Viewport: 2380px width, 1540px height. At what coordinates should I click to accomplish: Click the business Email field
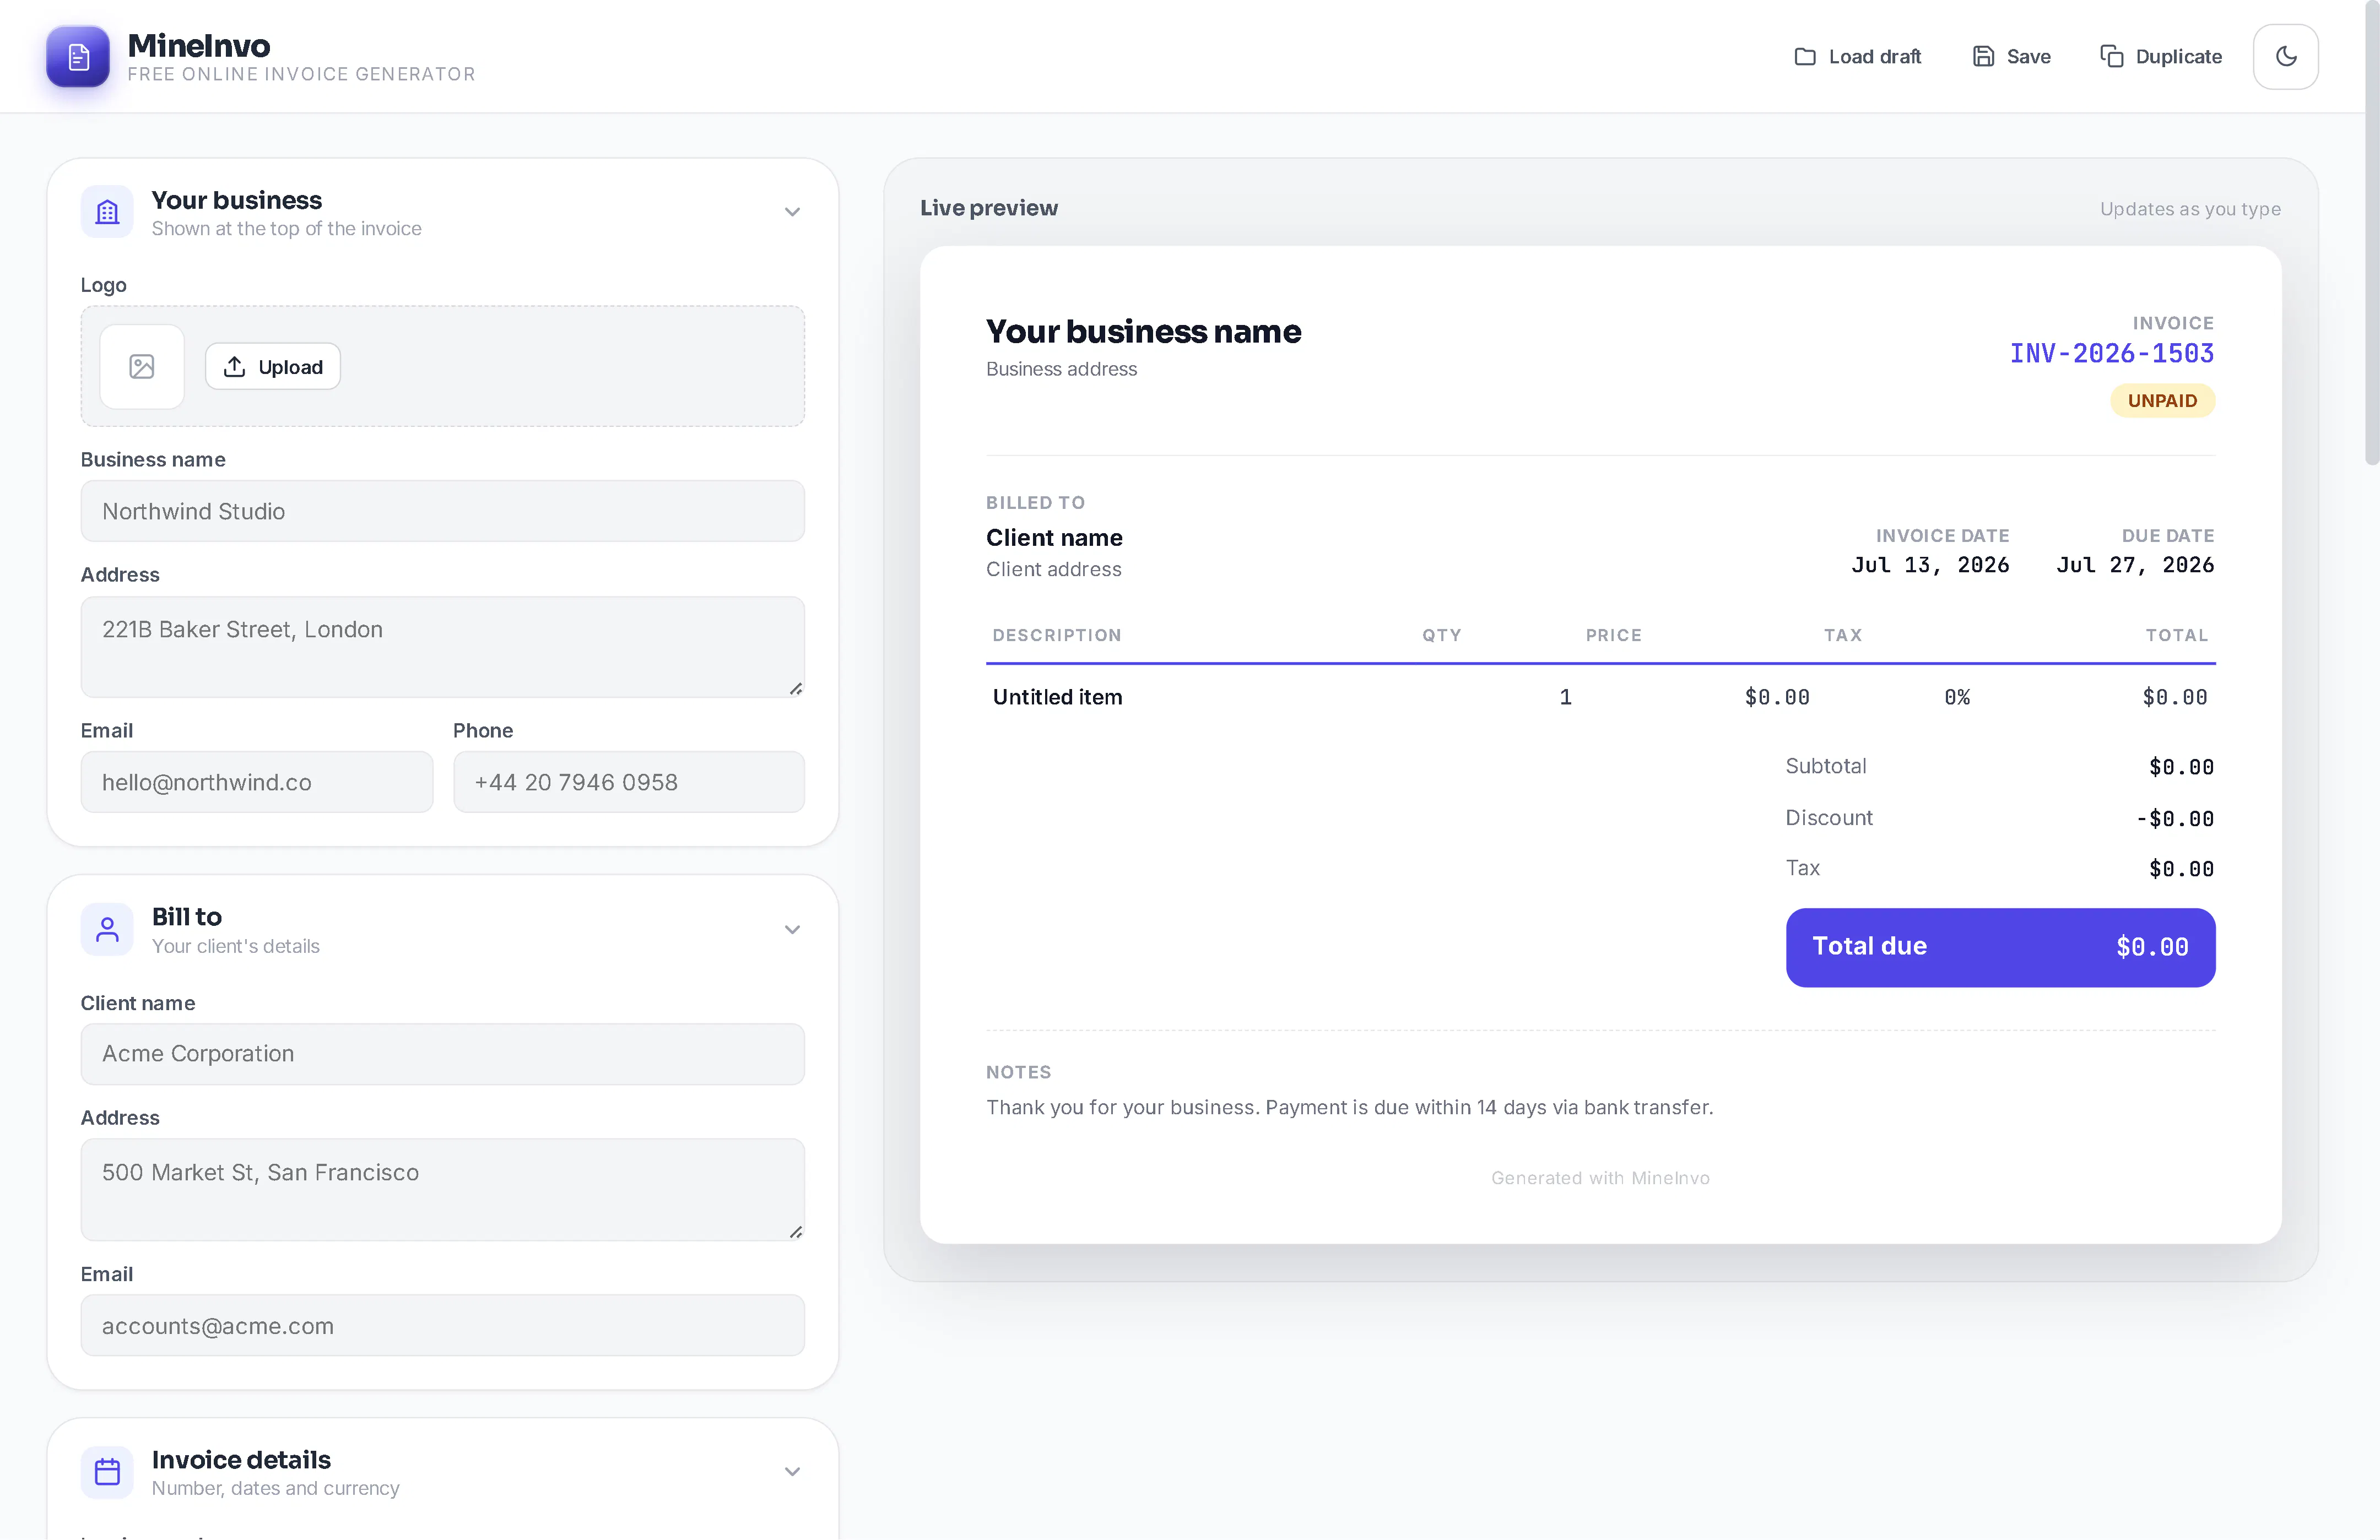click(x=257, y=782)
